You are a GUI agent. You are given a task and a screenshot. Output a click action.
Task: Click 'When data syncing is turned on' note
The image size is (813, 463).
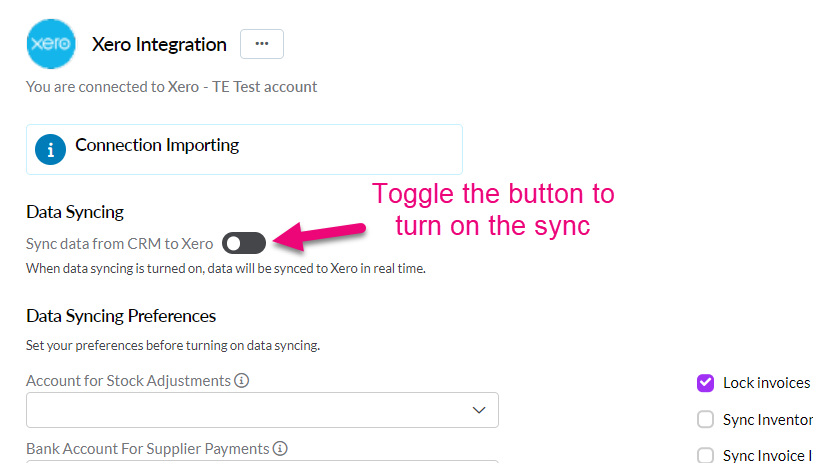(226, 269)
